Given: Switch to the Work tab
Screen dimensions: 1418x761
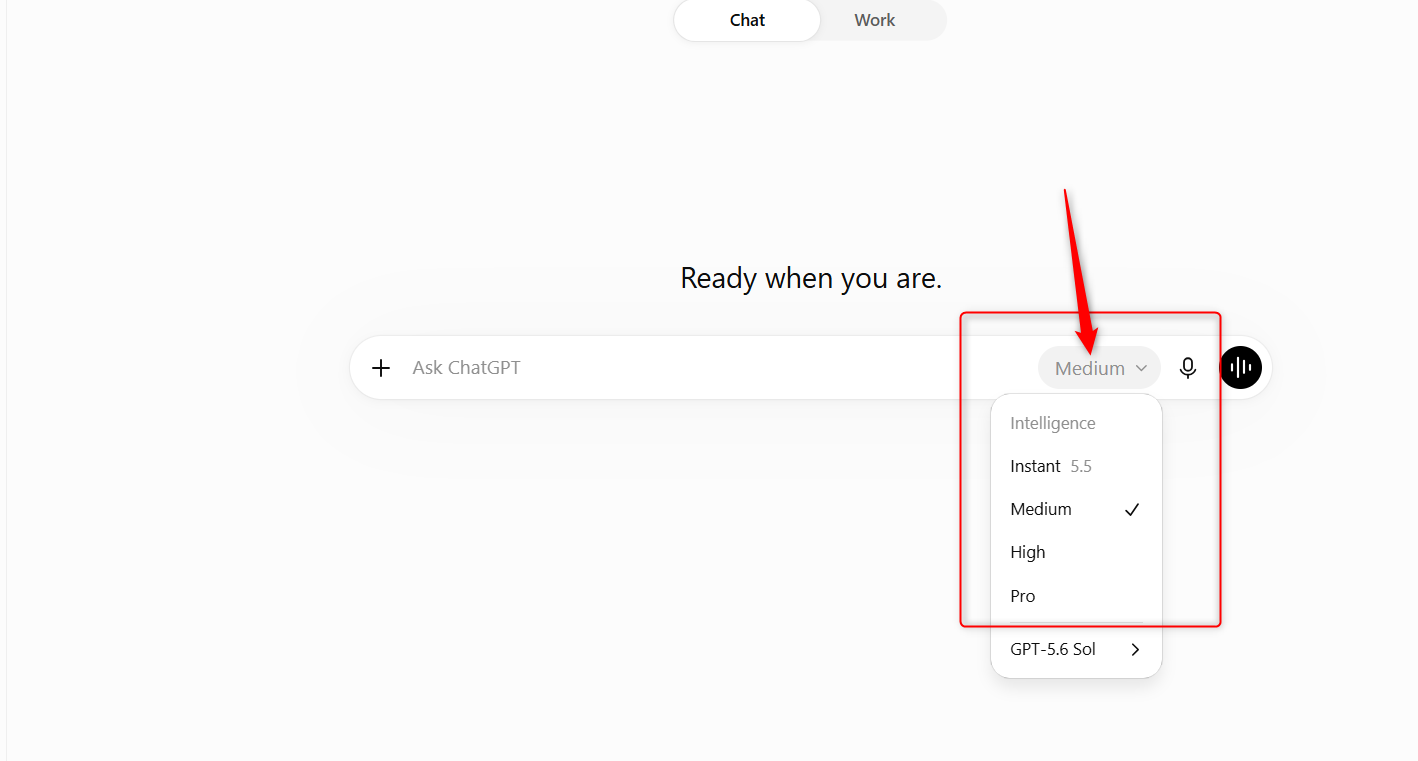Looking at the screenshot, I should (x=875, y=20).
